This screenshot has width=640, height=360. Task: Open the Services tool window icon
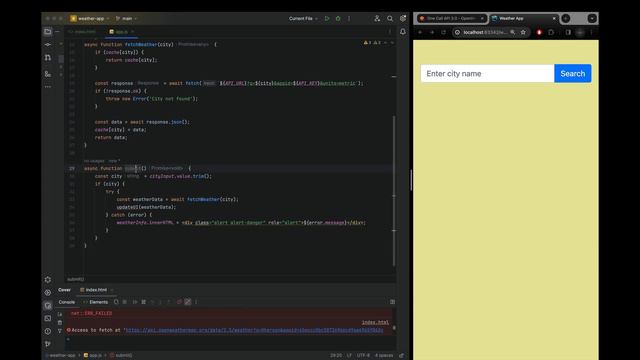pos(48,280)
